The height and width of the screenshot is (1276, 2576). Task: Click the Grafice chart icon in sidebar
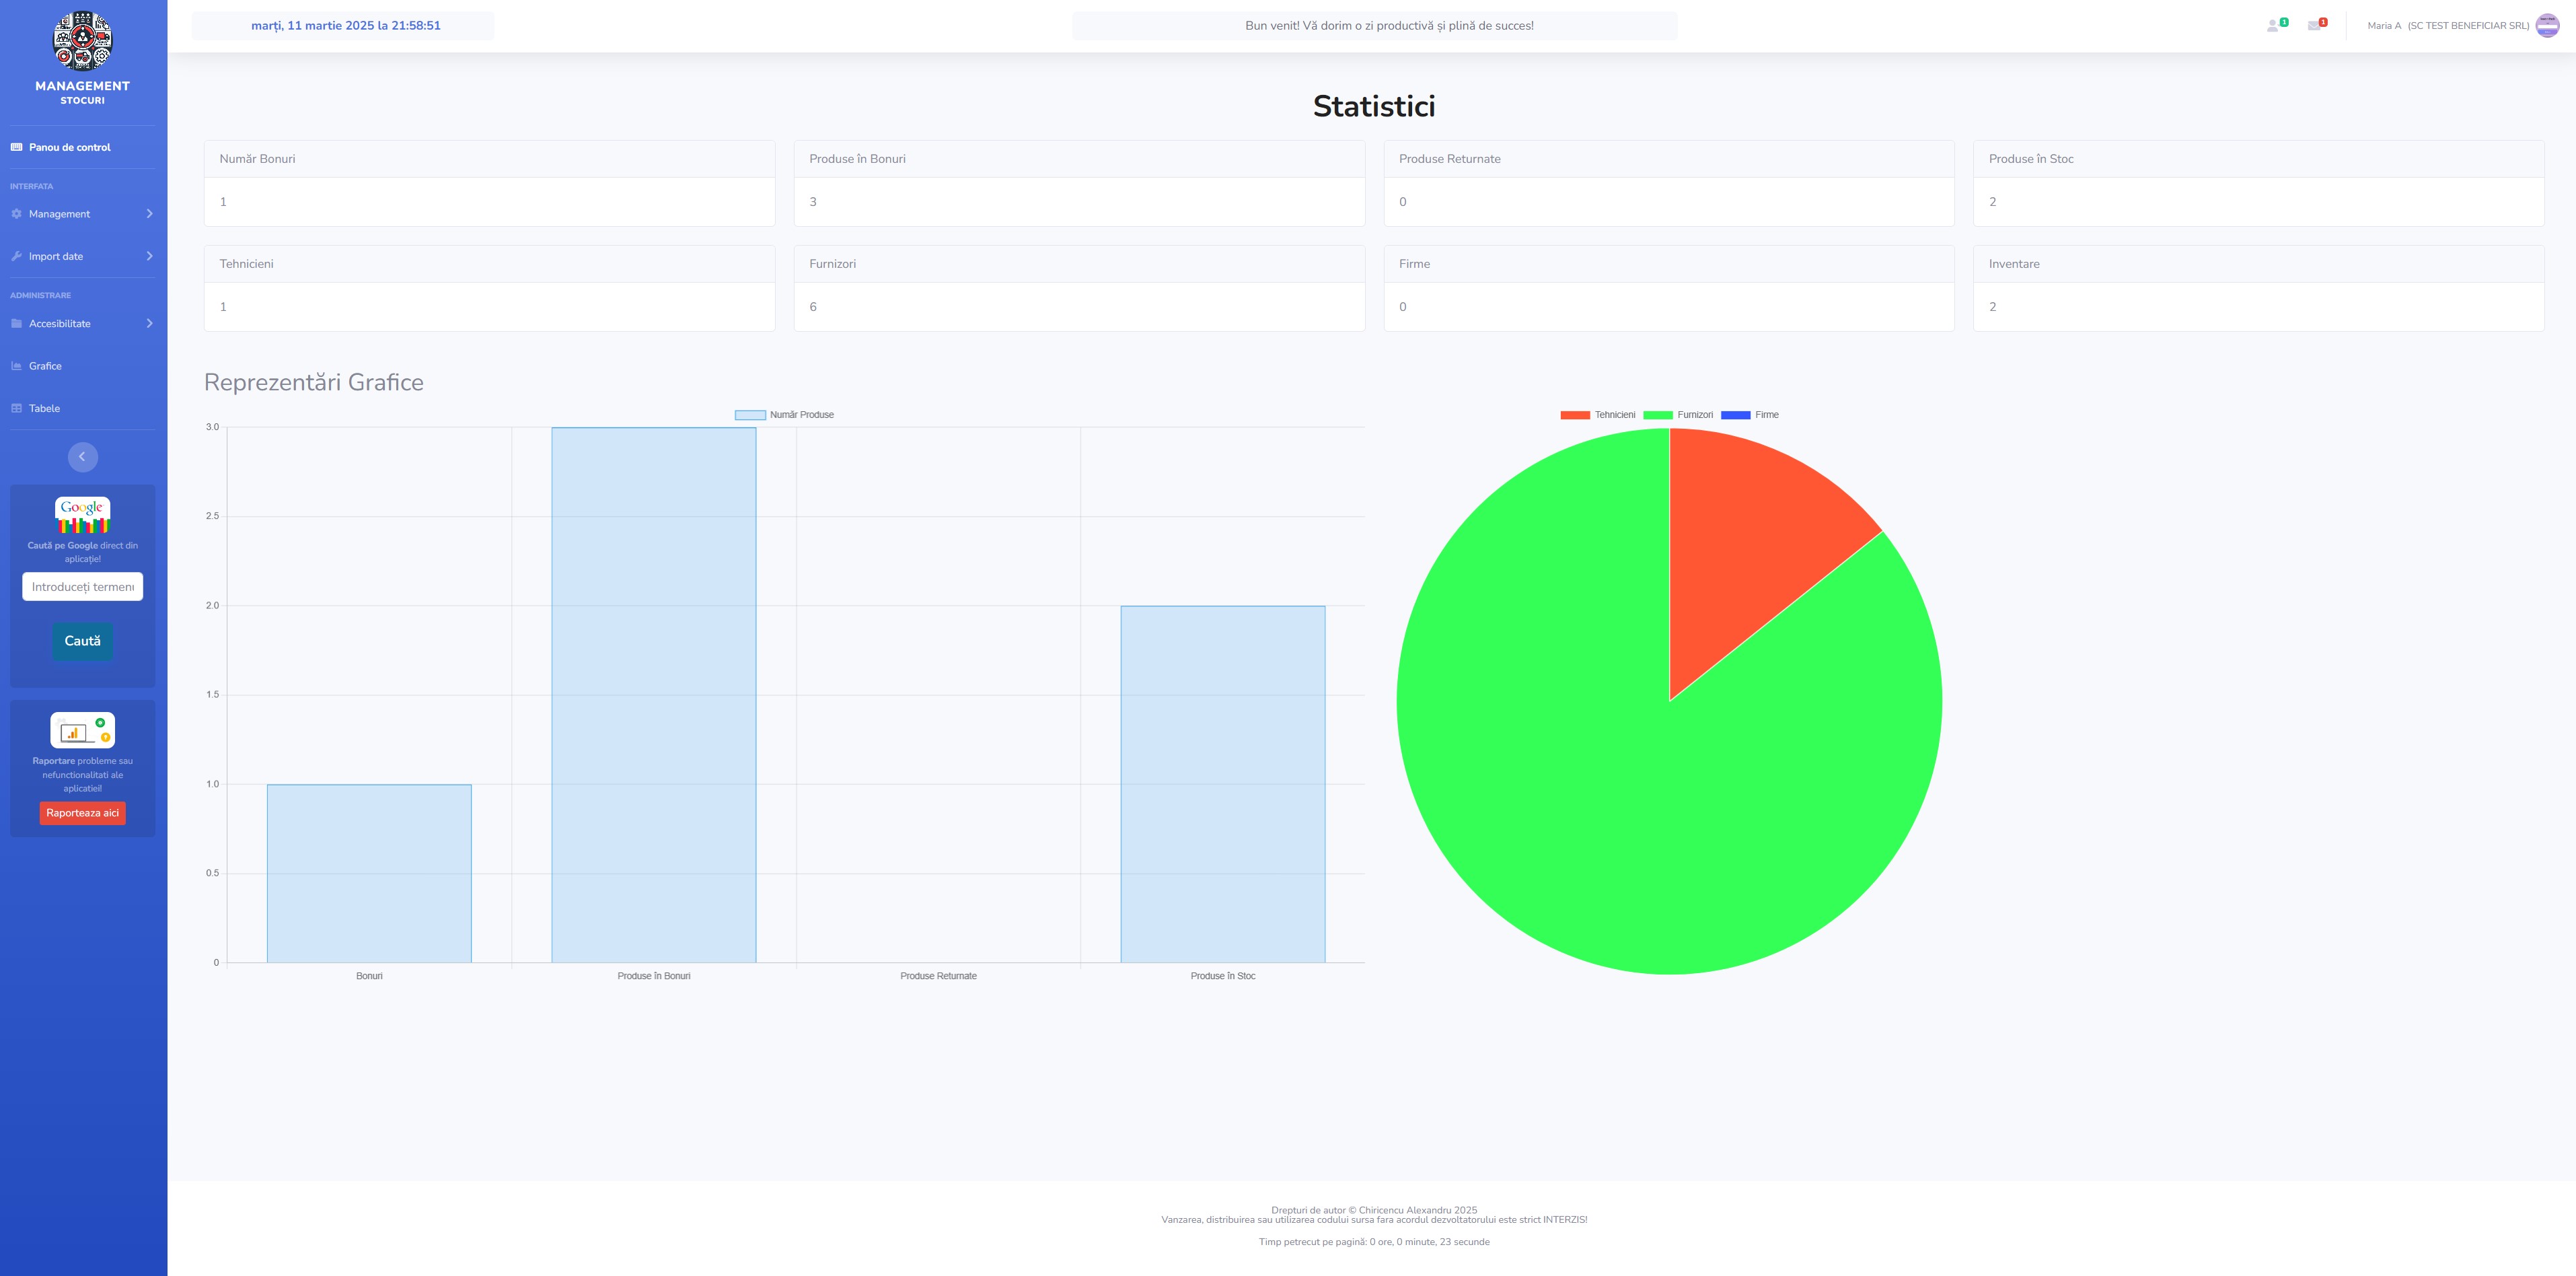[16, 366]
